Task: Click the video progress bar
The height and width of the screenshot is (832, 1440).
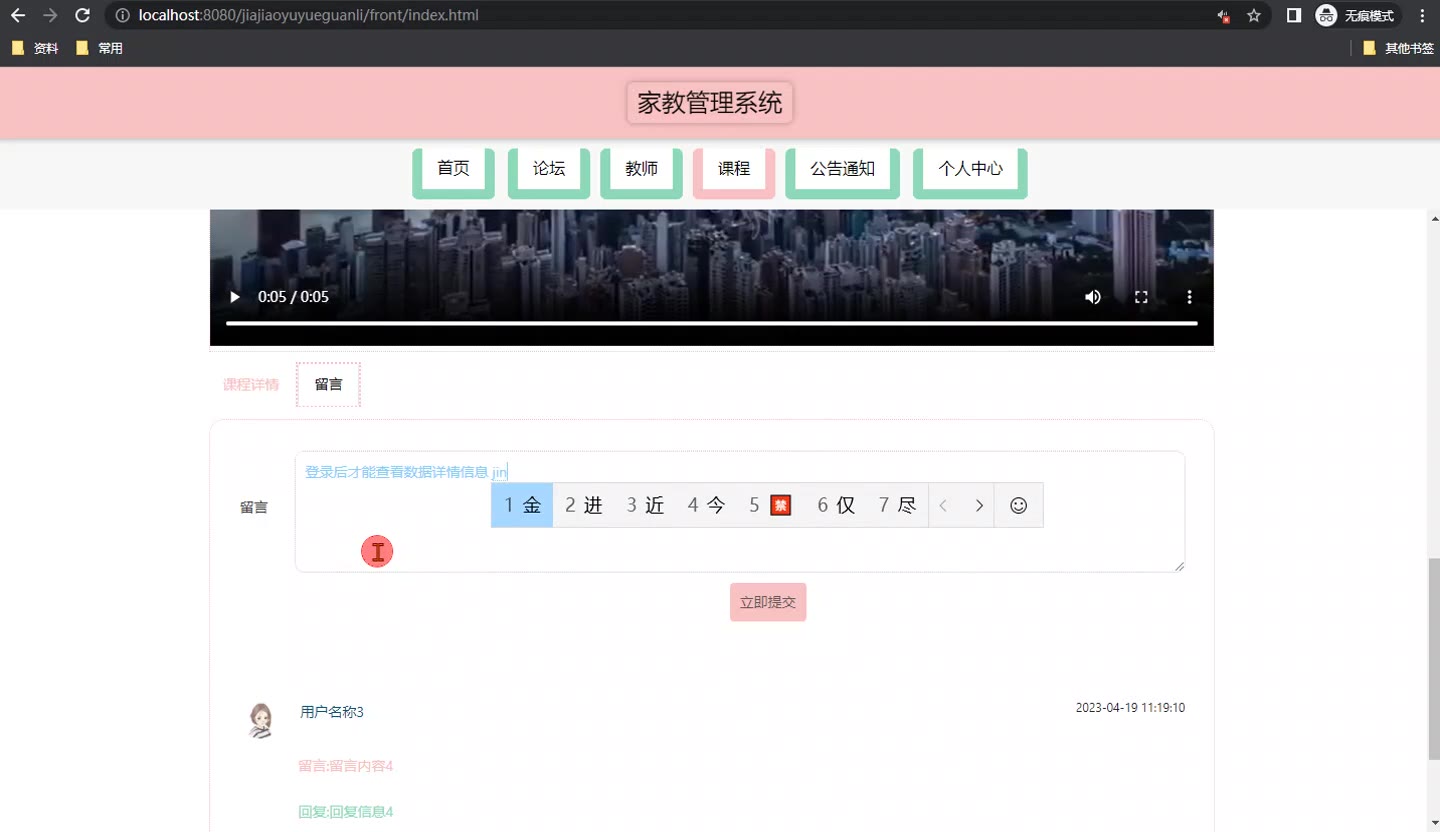Action: point(711,323)
